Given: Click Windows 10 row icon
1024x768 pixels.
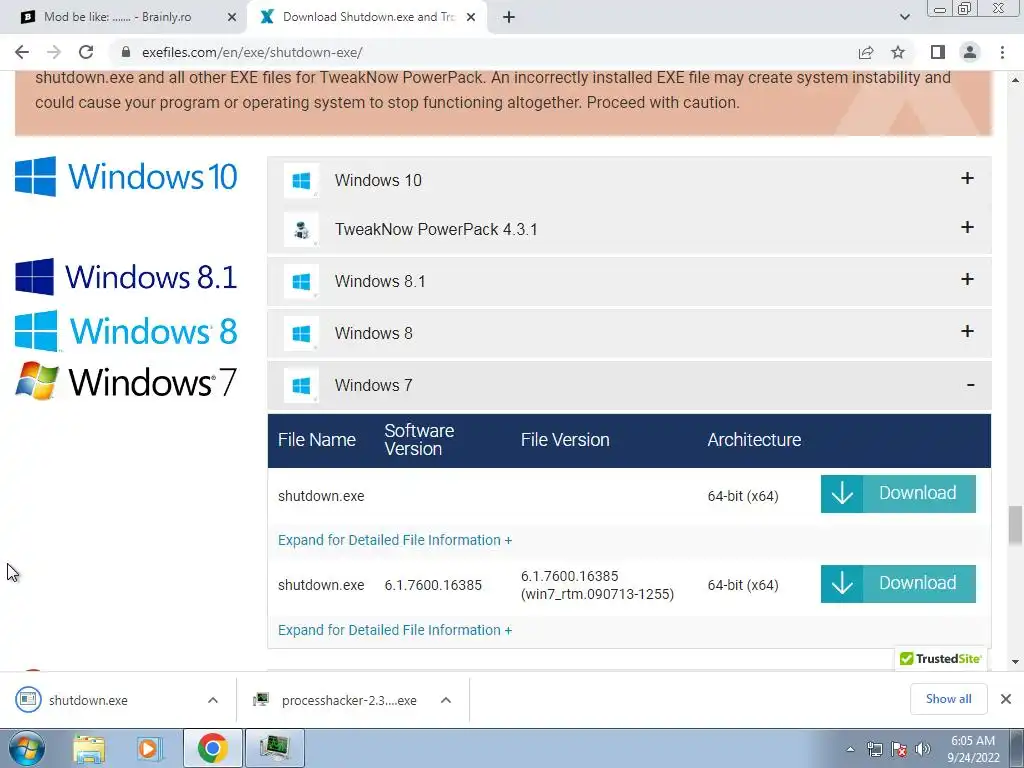Looking at the screenshot, I should (x=302, y=180).
